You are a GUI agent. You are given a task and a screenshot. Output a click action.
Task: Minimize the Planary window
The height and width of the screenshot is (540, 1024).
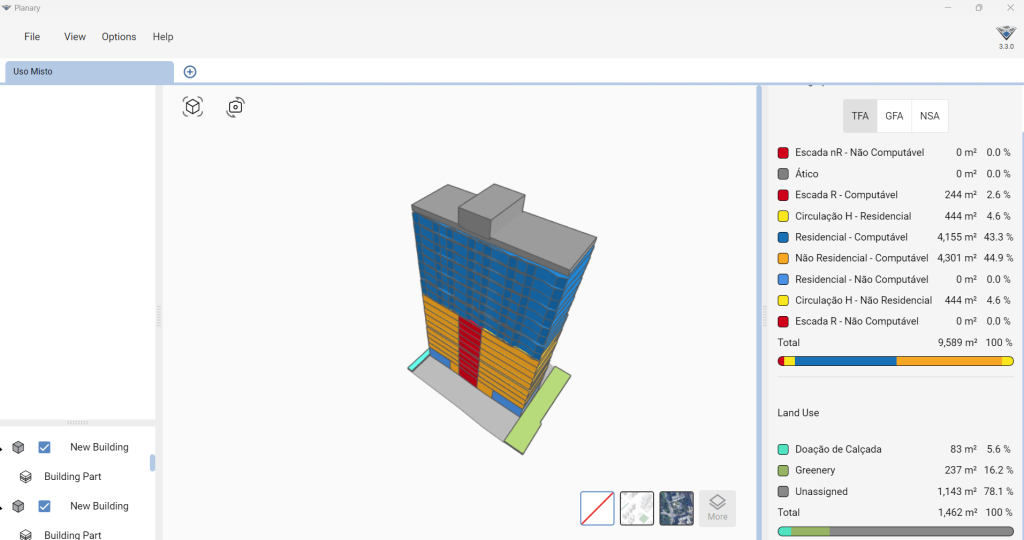(948, 8)
